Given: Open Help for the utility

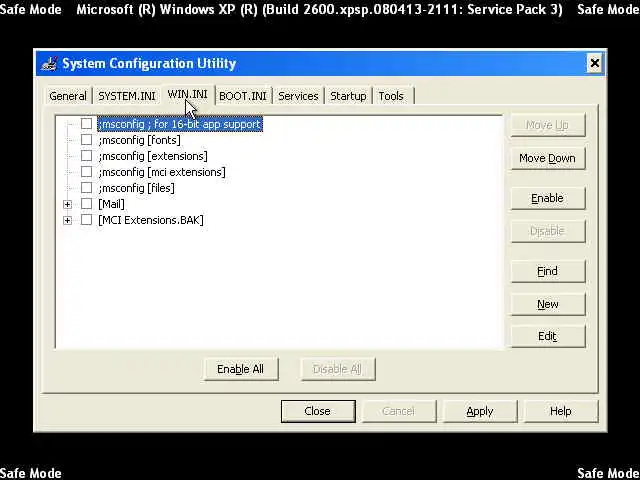Looking at the screenshot, I should [561, 411].
